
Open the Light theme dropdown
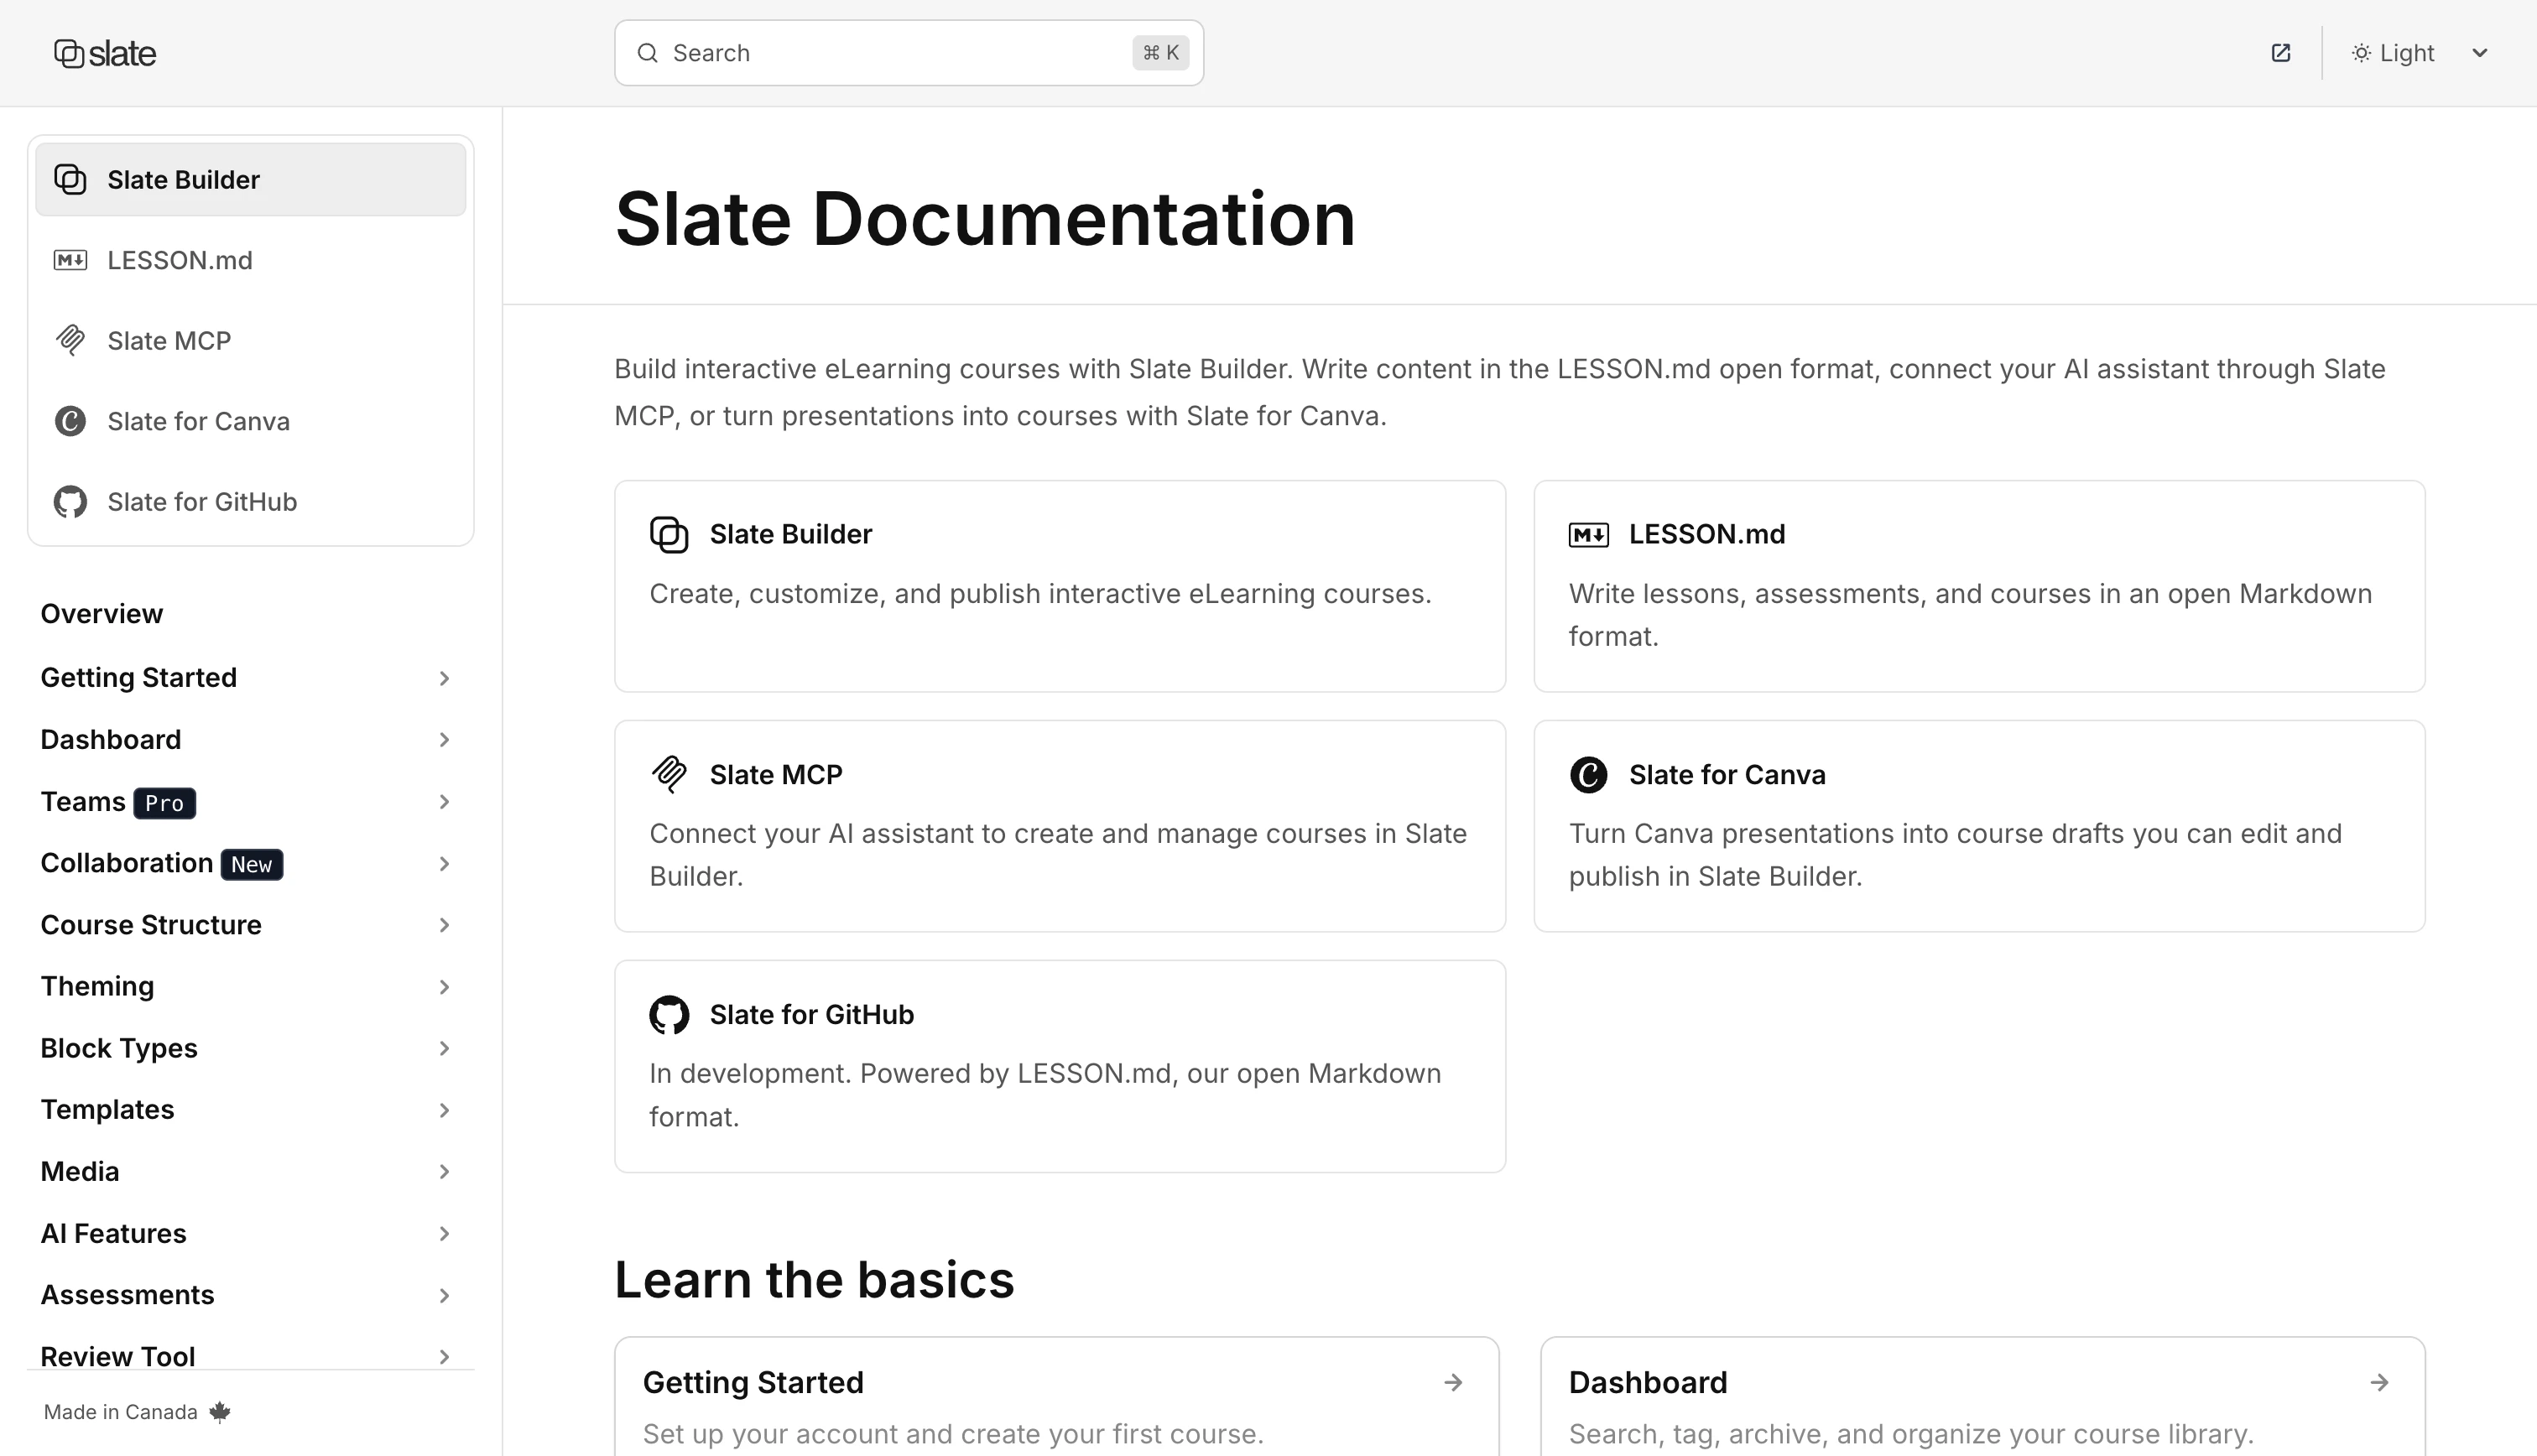pos(2421,53)
